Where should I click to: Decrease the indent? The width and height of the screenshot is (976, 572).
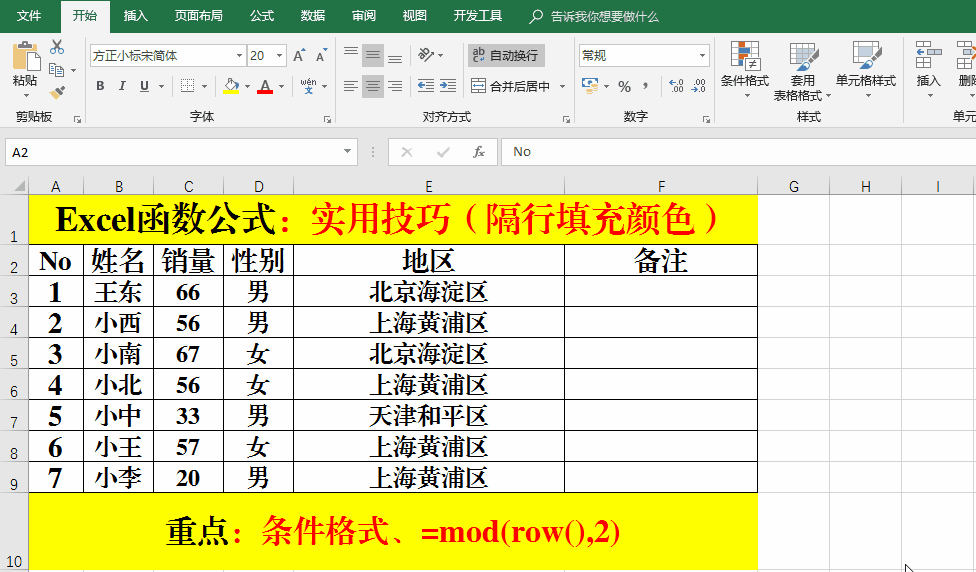point(426,86)
